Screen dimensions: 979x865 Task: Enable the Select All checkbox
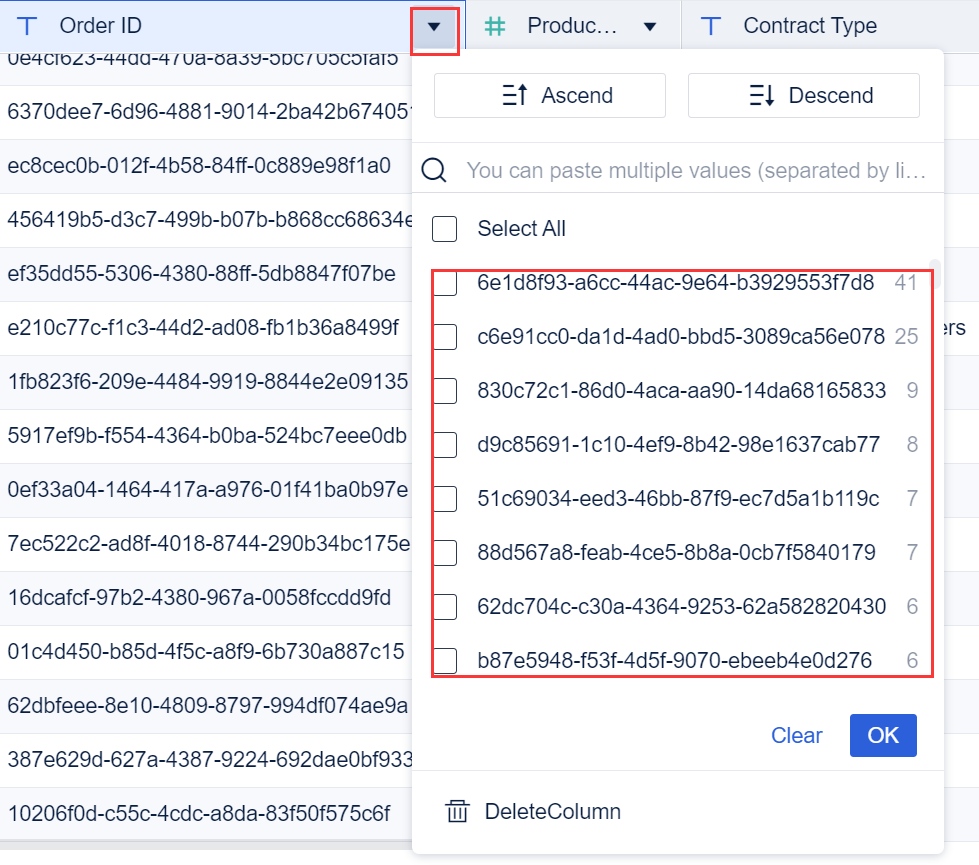point(444,229)
